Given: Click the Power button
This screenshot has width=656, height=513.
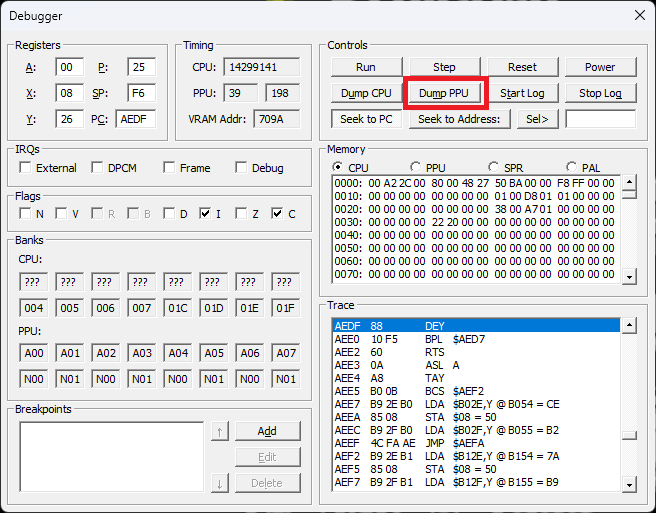Looking at the screenshot, I should (x=600, y=67).
